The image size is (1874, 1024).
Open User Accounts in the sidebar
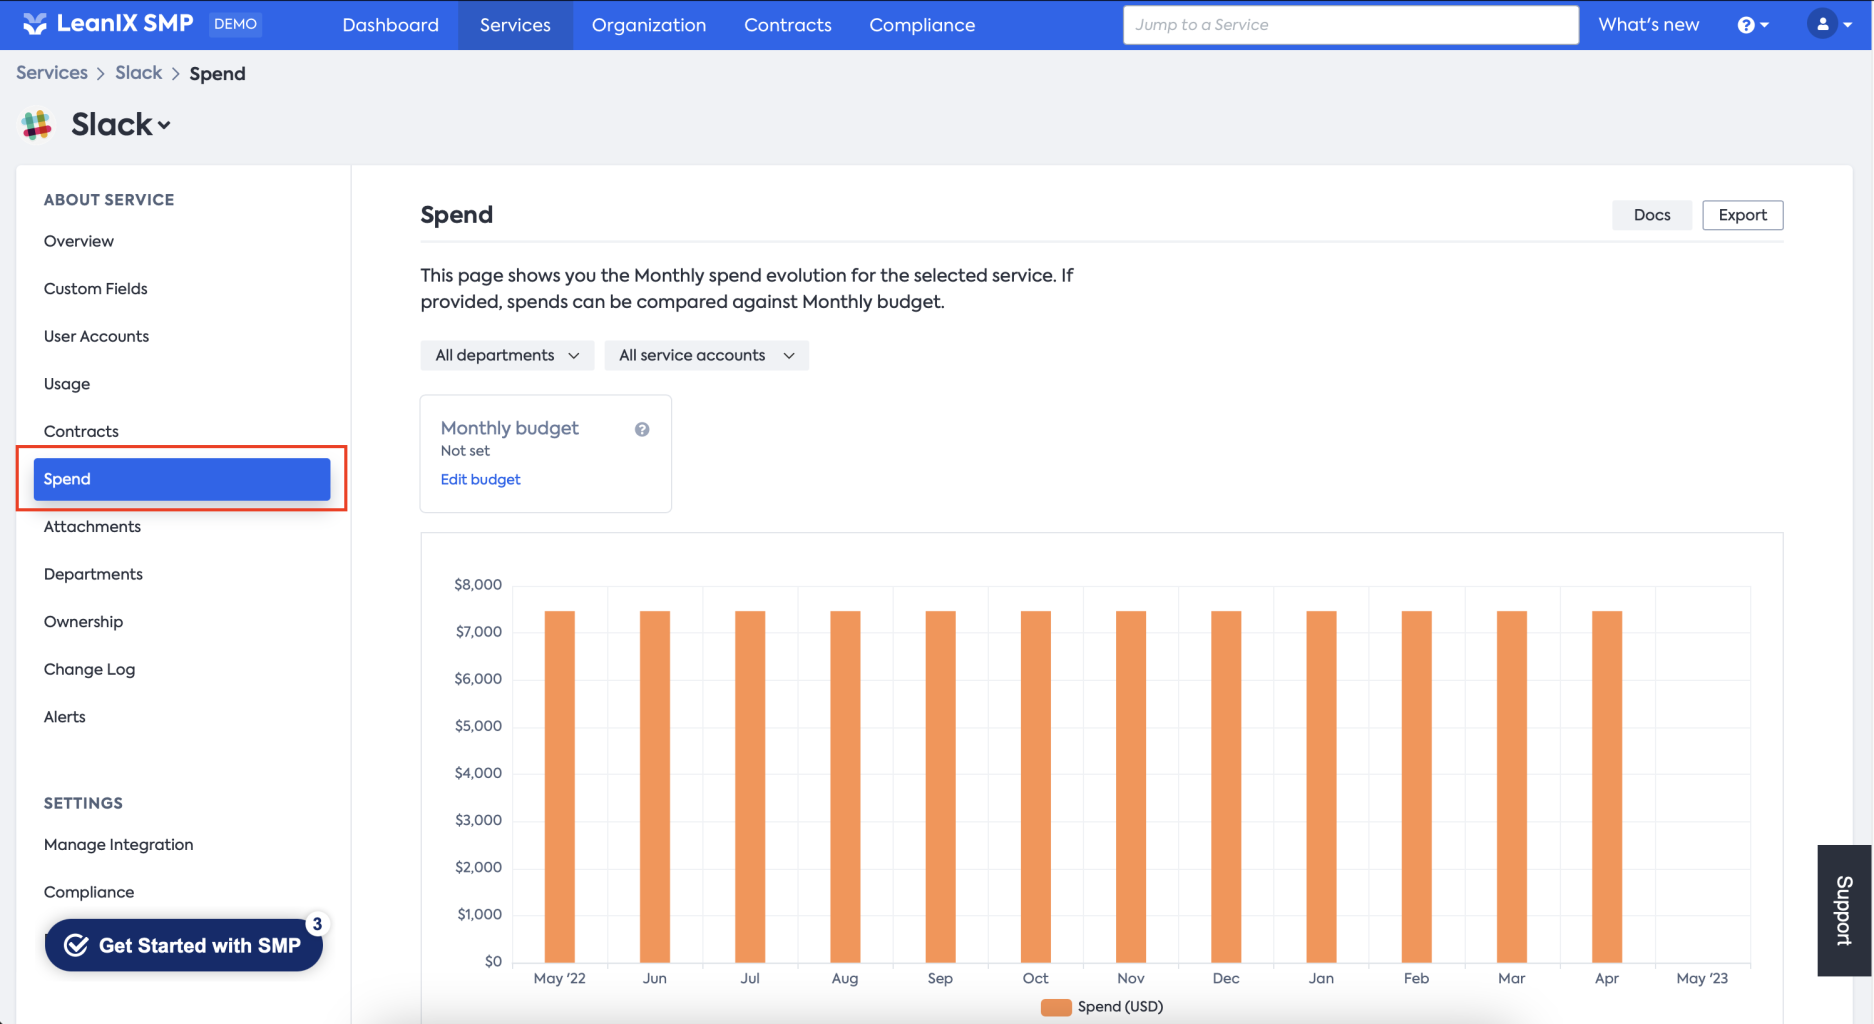[x=96, y=336]
